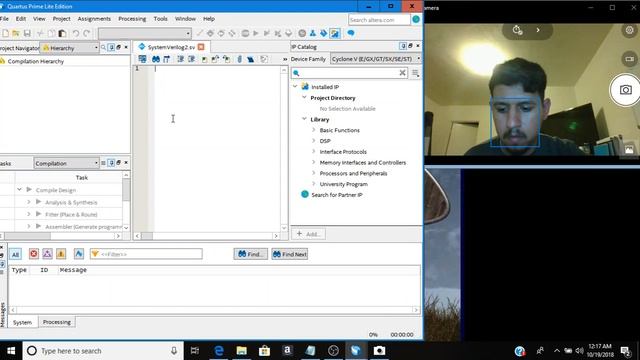Collapse the Installed IP tree node

point(295,87)
